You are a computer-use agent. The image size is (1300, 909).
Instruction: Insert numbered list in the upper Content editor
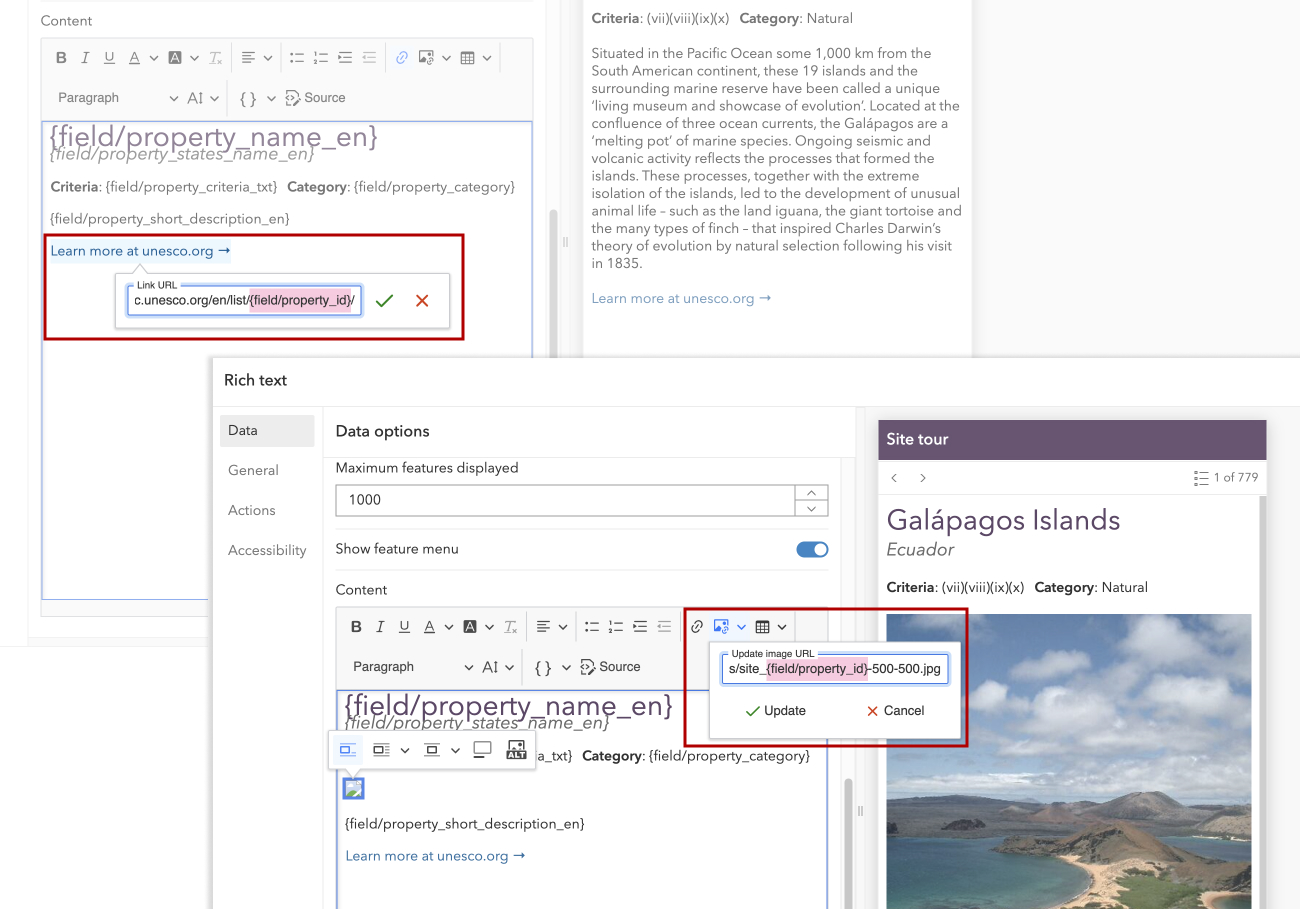(x=321, y=58)
